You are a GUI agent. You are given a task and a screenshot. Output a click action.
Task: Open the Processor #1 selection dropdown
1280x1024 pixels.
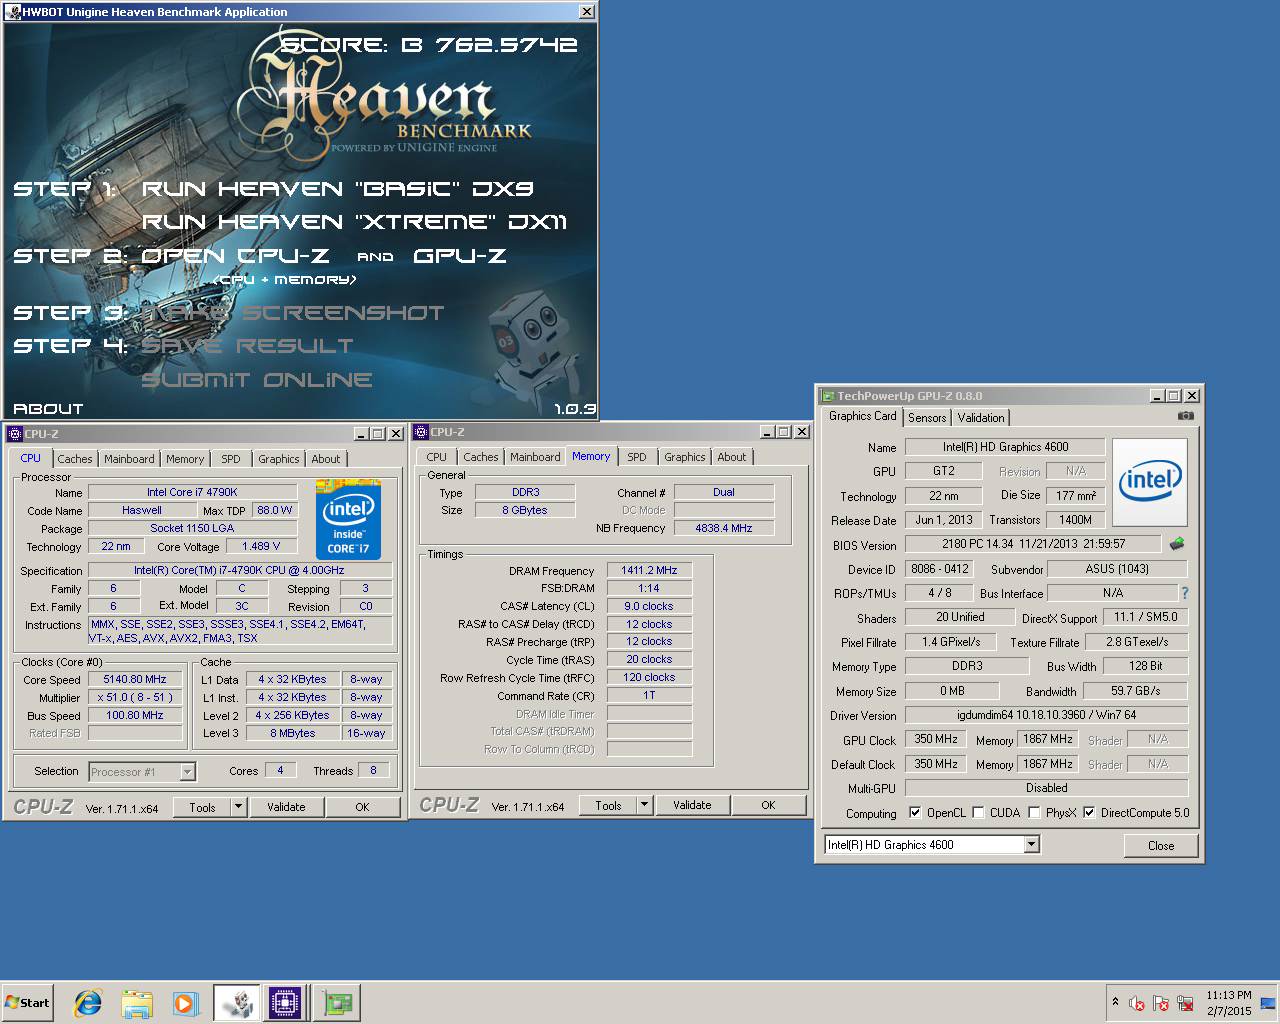[187, 772]
